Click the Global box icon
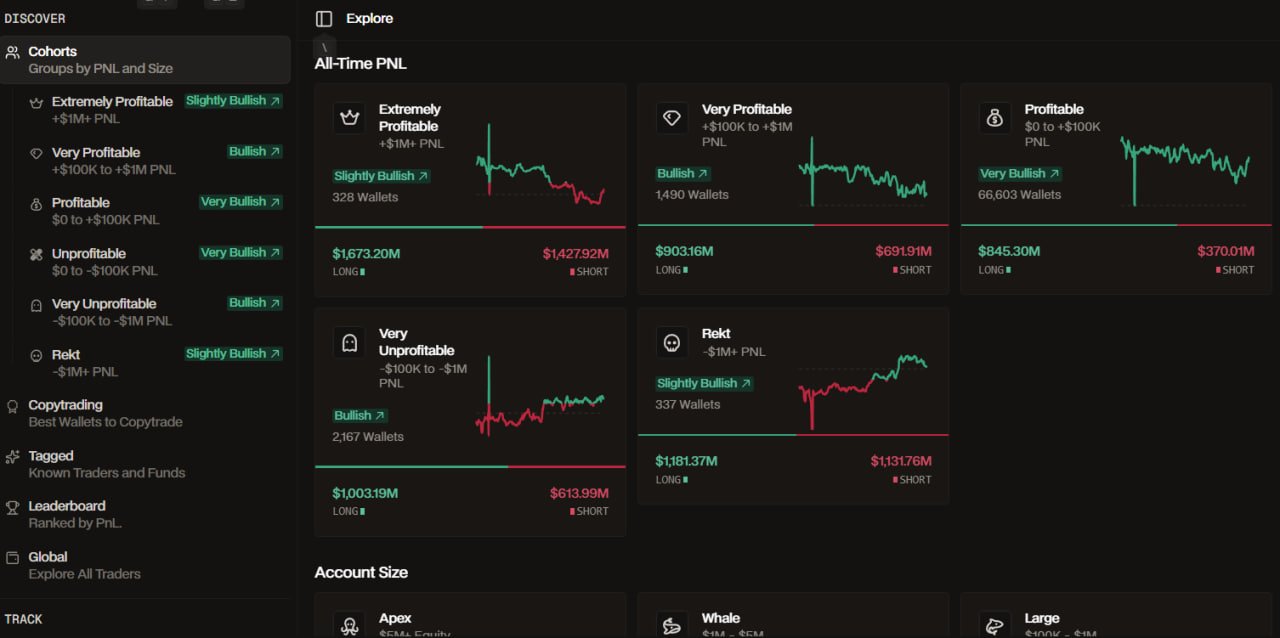This screenshot has height=638, width=1280. (12, 558)
